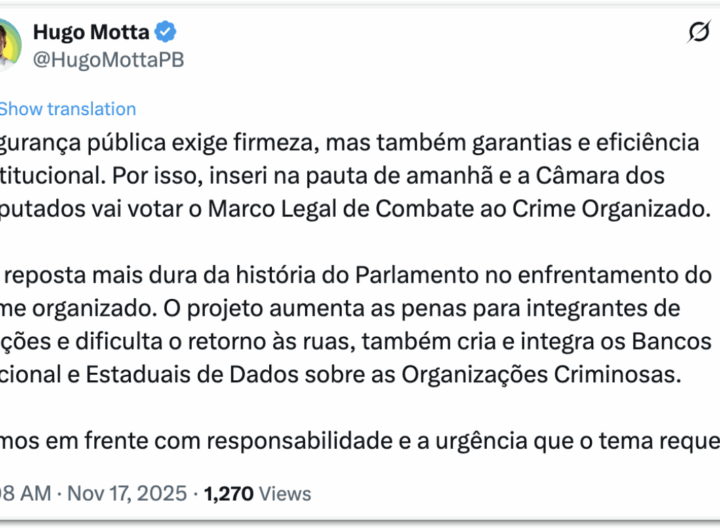Click the words "Organizações Criminosas" in the tweet
The width and height of the screenshot is (720, 530).
pyautogui.click(x=530, y=374)
